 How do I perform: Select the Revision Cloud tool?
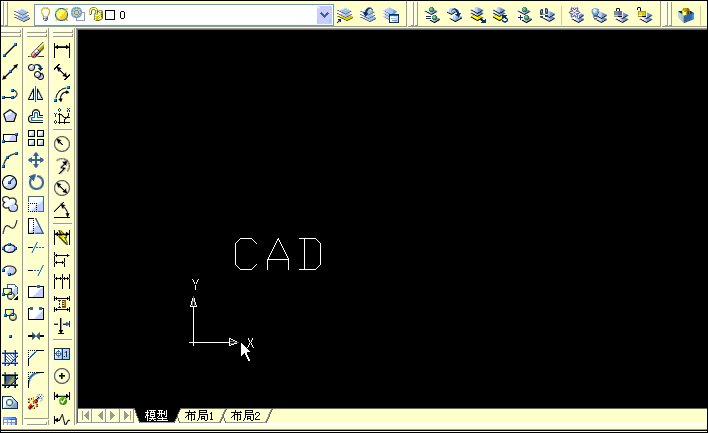pos(10,204)
